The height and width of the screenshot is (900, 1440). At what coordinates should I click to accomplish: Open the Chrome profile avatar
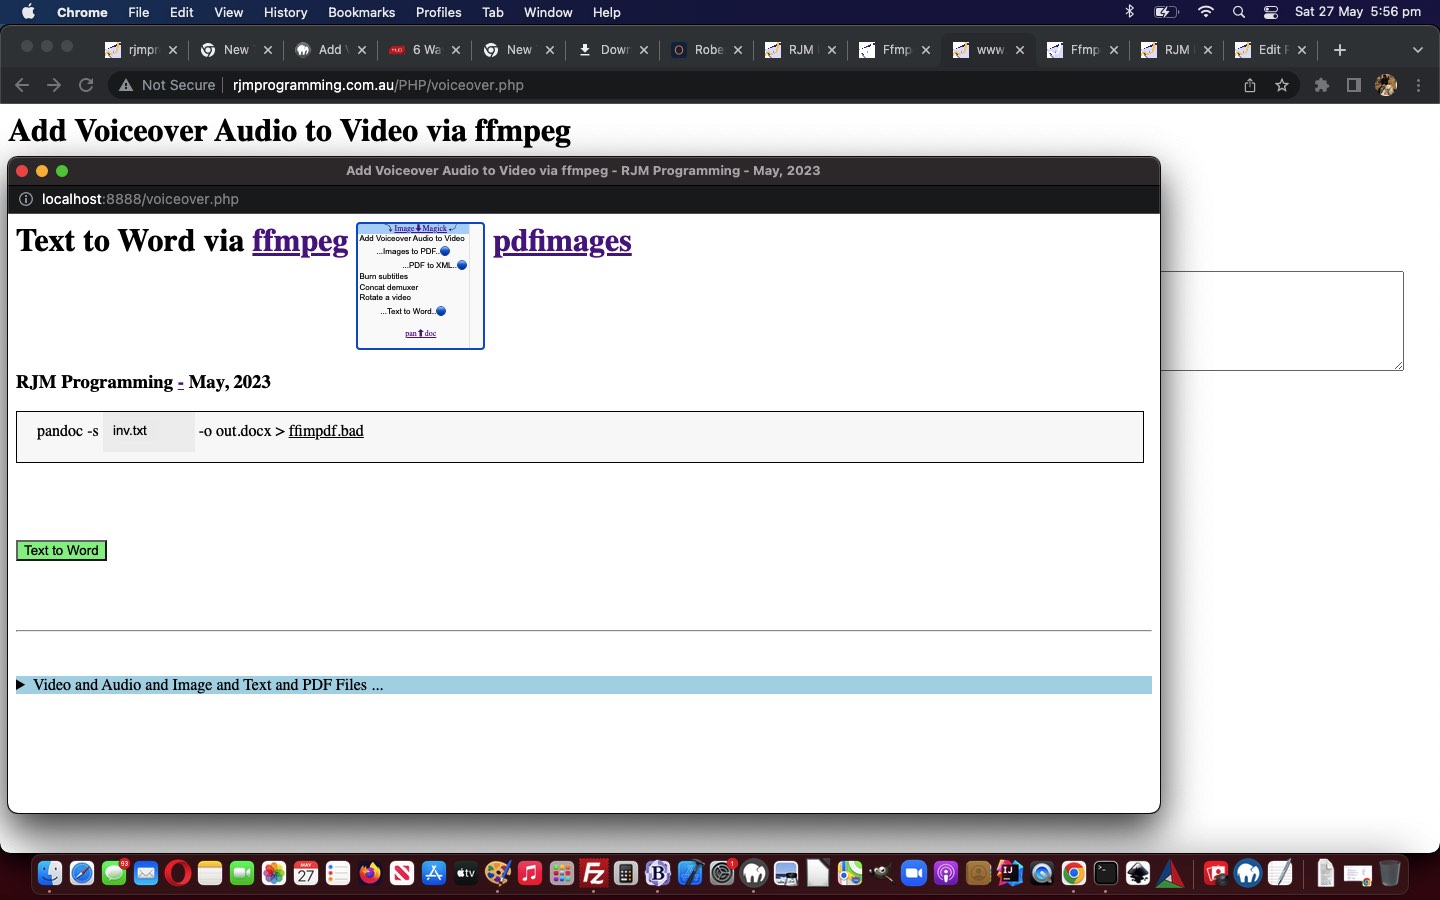[1386, 85]
